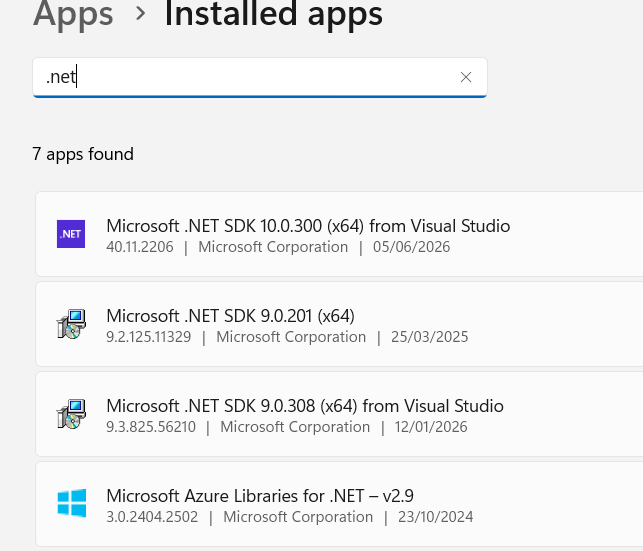The width and height of the screenshot is (643, 551).
Task: Click into the installed apps search box
Action: click(x=260, y=77)
